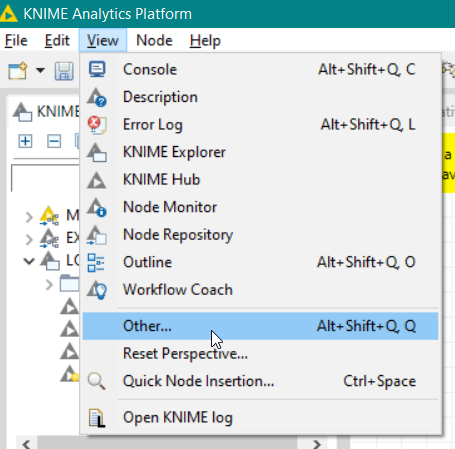Image resolution: width=455 pixels, height=449 pixels.
Task: Select Other... in the View menu
Action: [260, 326]
